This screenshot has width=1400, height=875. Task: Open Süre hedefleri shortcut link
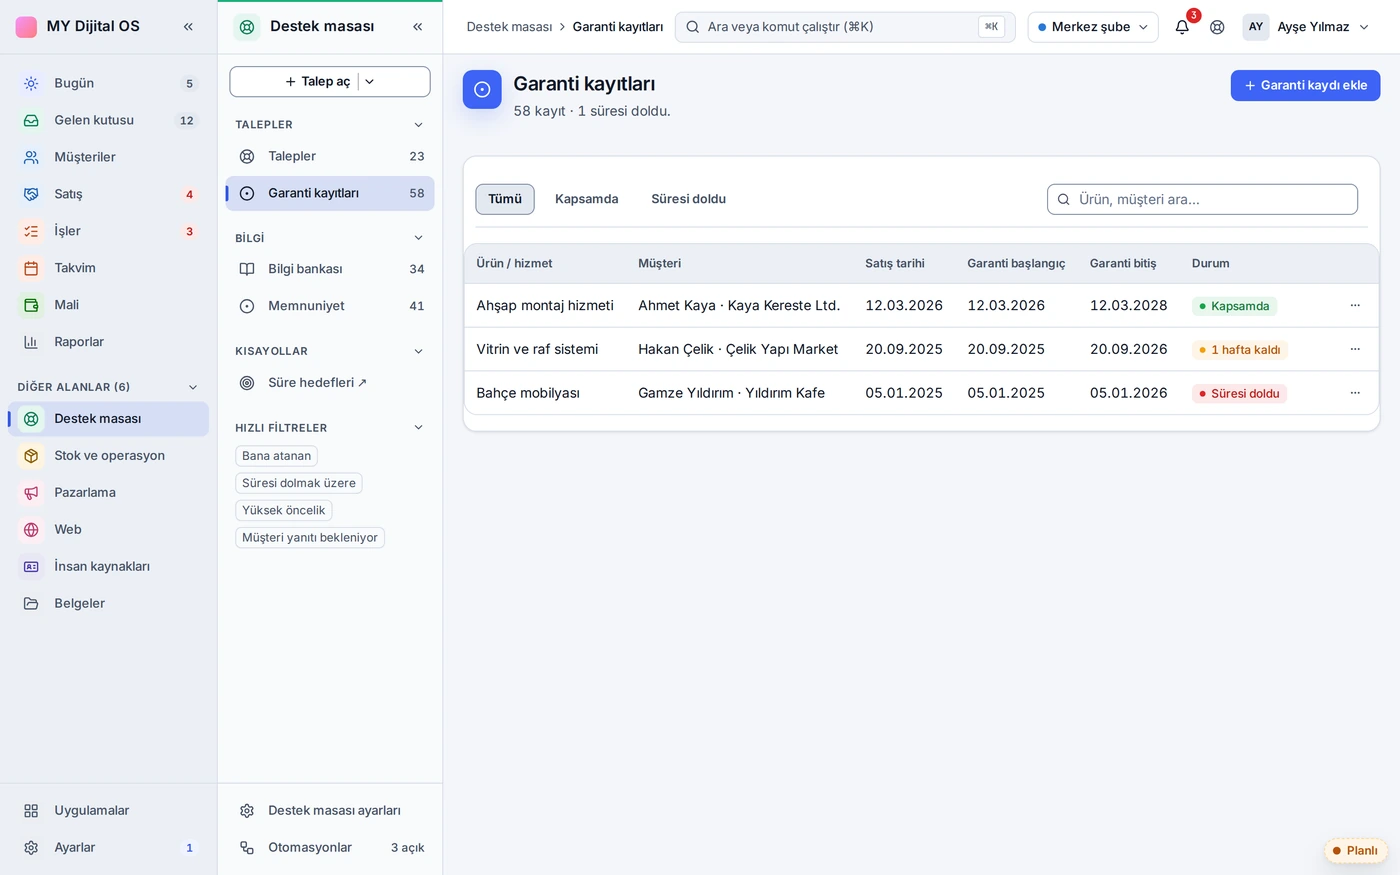pyautogui.click(x=330, y=383)
